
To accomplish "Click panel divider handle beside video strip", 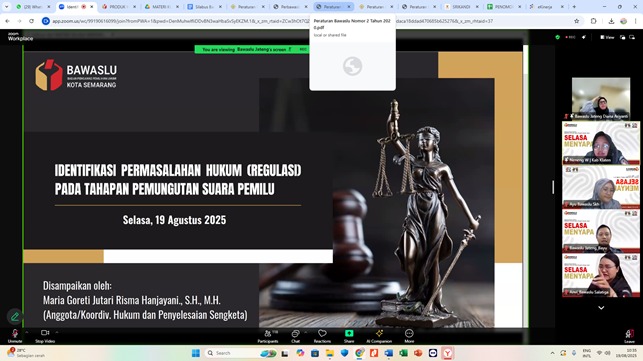I will [553, 187].
